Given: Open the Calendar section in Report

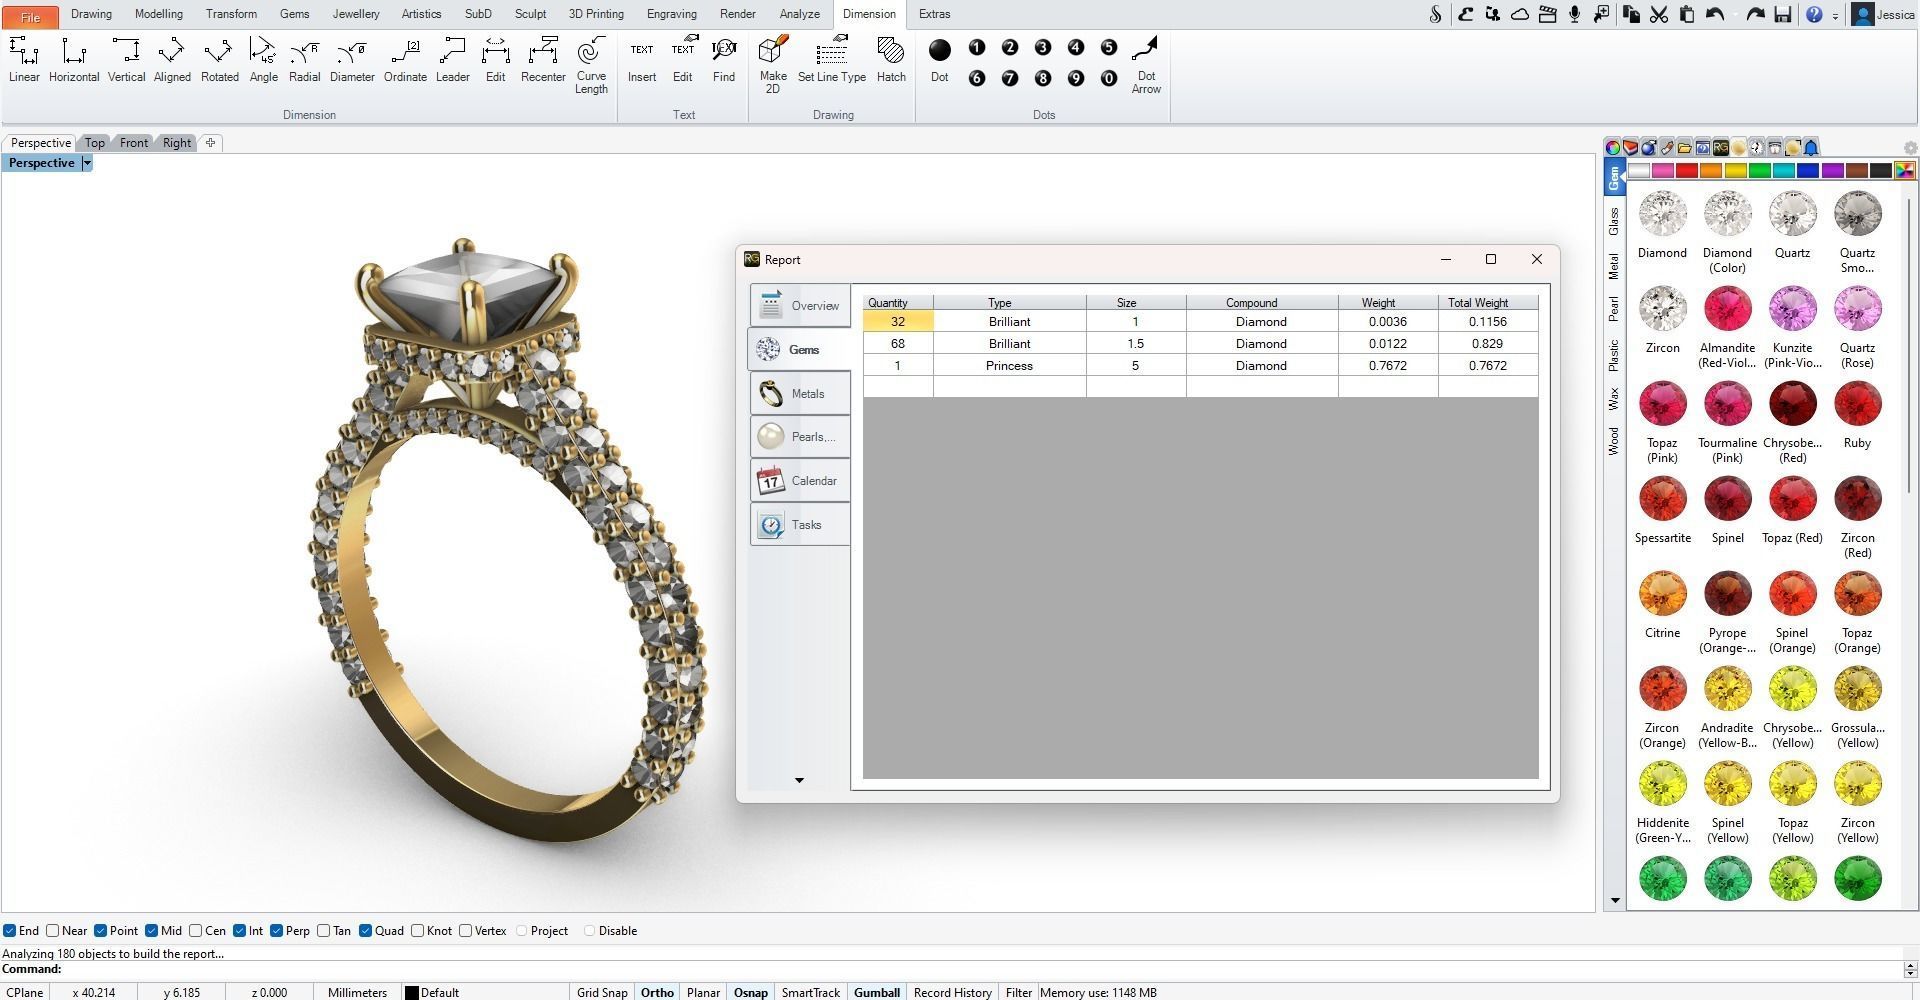Looking at the screenshot, I should click(x=800, y=481).
